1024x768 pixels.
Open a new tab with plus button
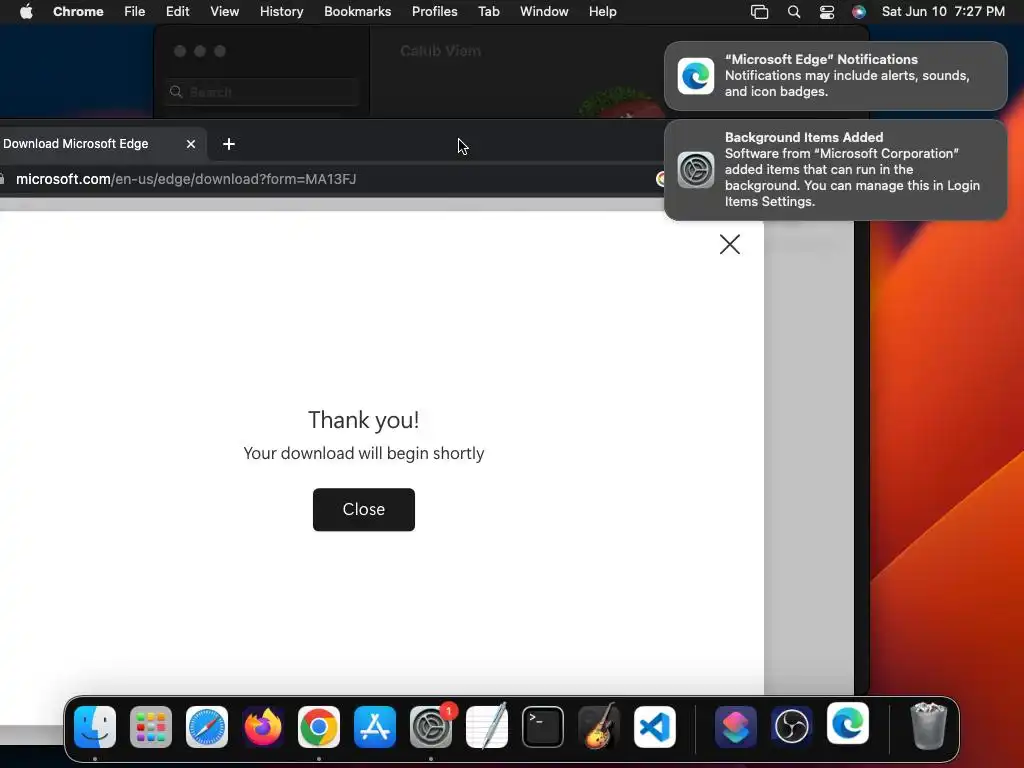tap(229, 144)
